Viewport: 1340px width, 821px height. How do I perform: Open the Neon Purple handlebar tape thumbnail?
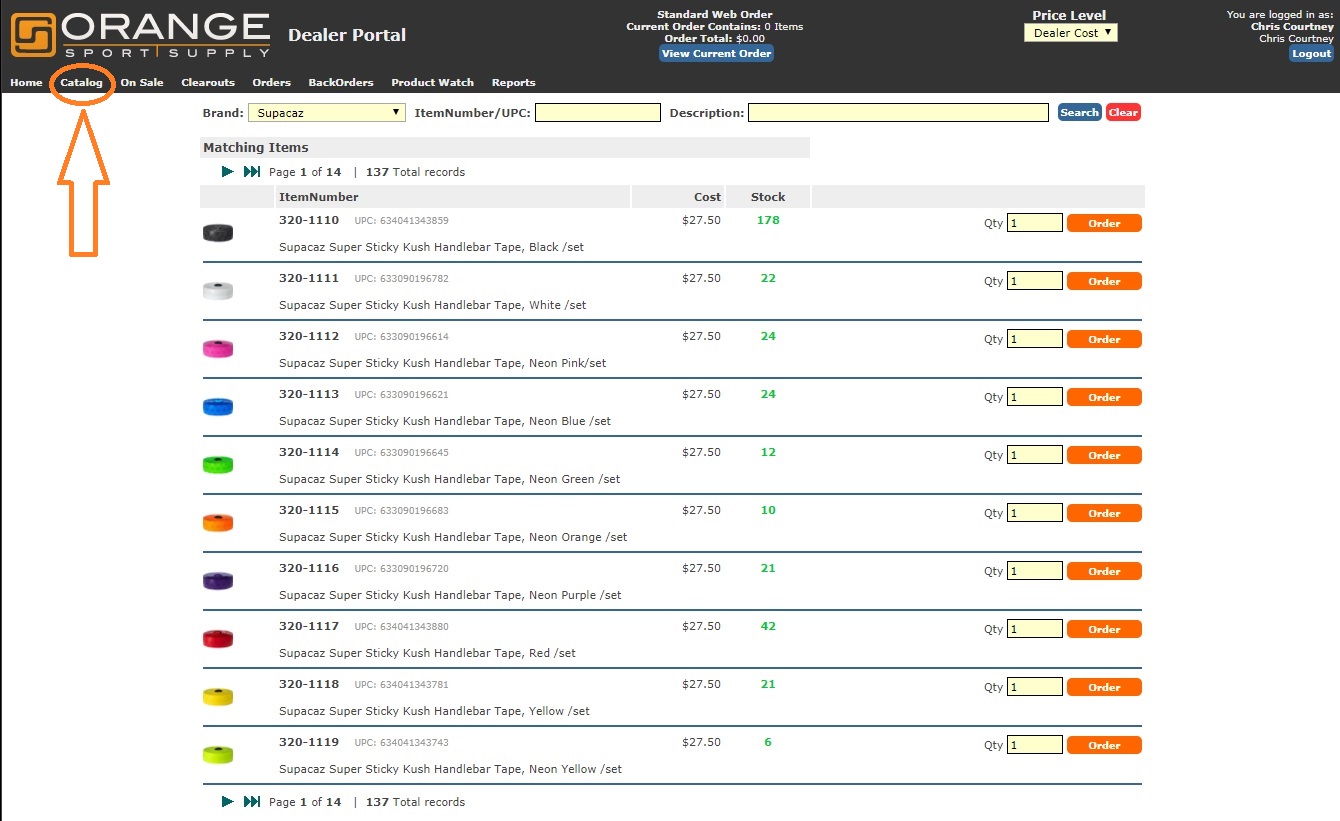coord(218,581)
